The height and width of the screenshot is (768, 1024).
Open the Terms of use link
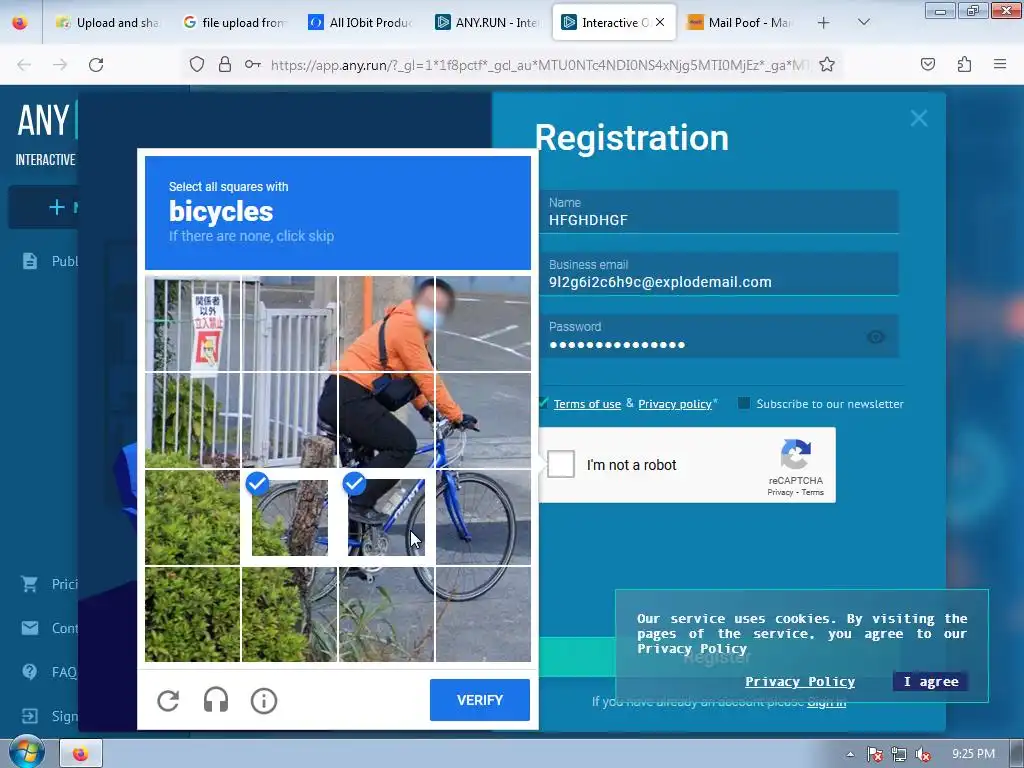pyautogui.click(x=587, y=404)
